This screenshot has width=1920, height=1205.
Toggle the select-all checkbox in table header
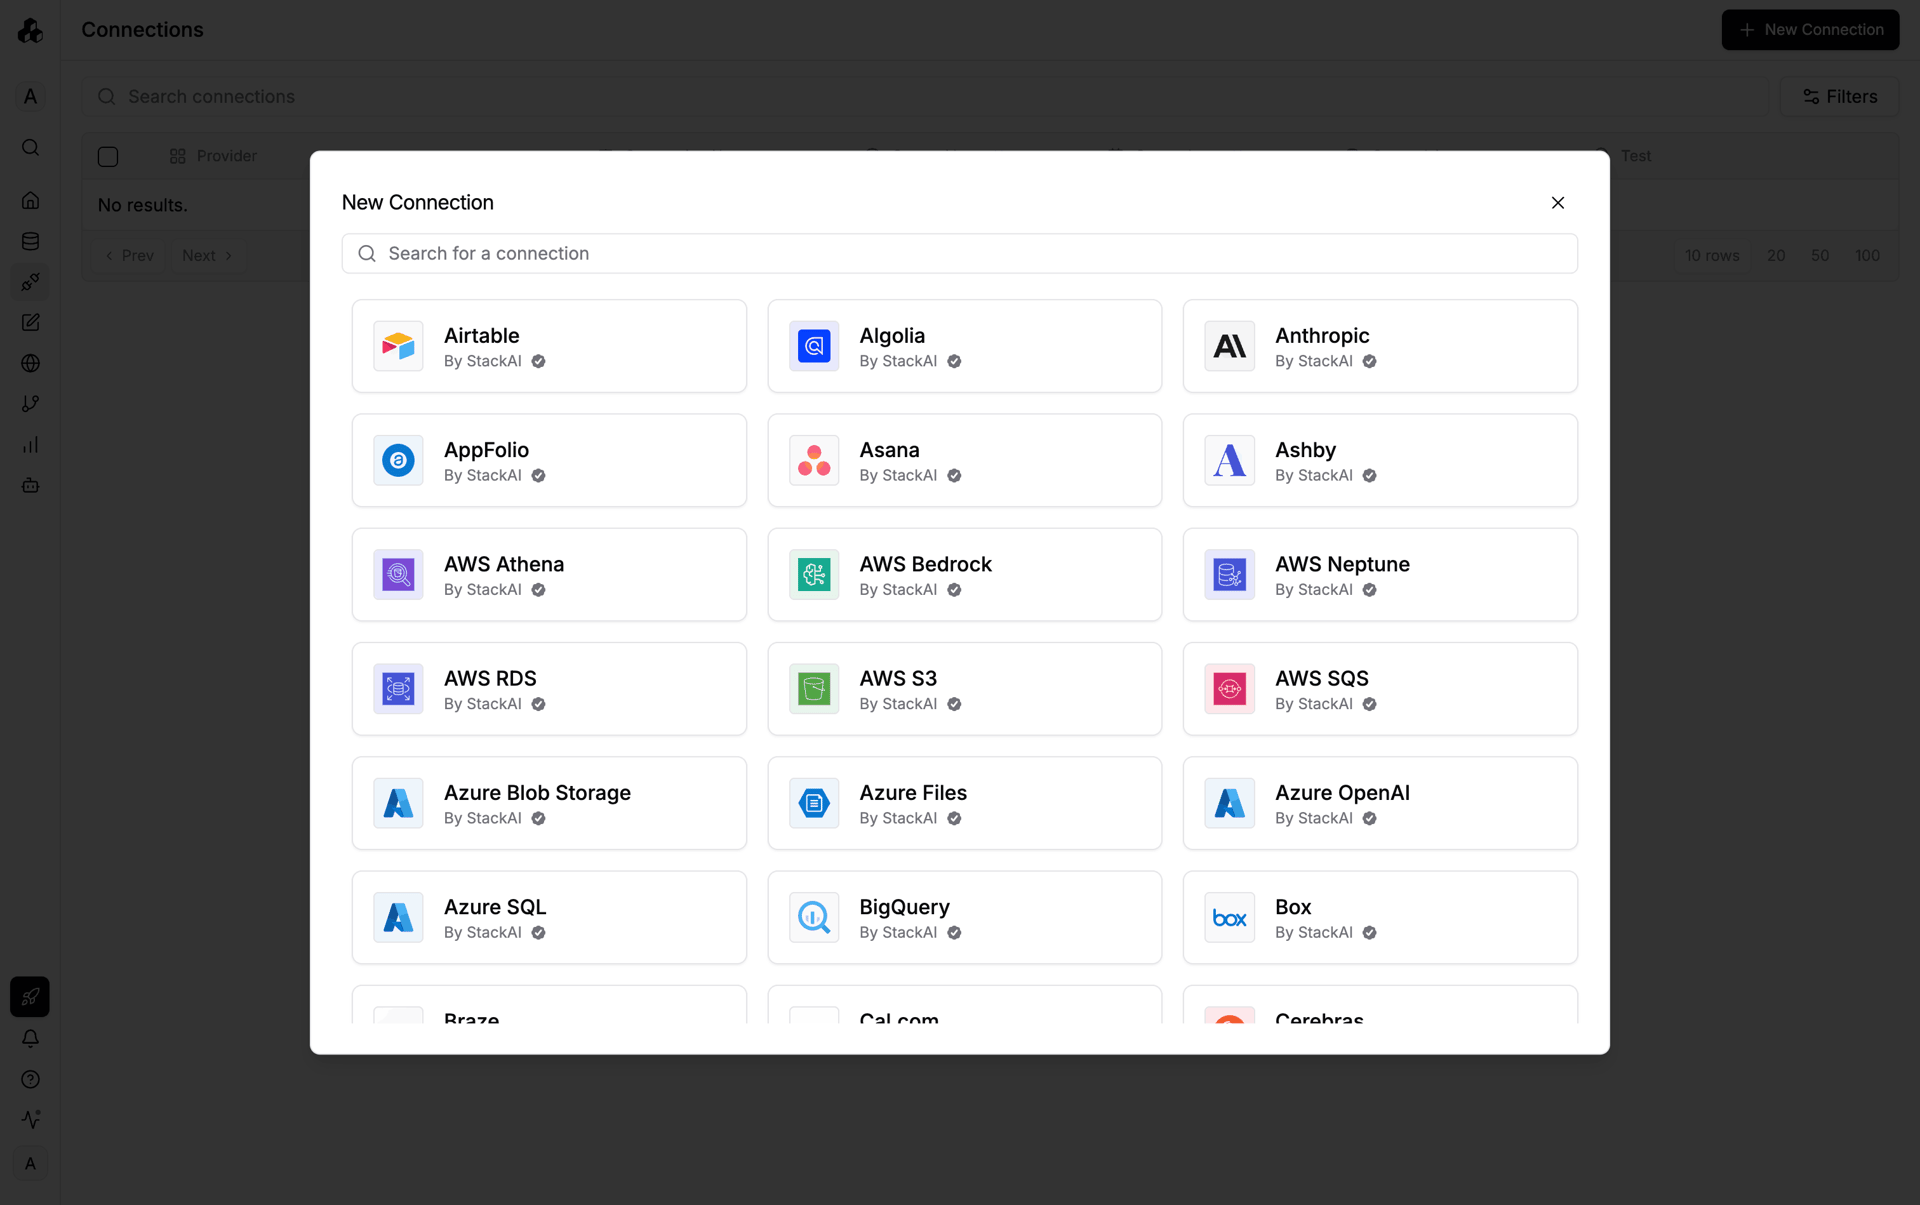[x=108, y=156]
